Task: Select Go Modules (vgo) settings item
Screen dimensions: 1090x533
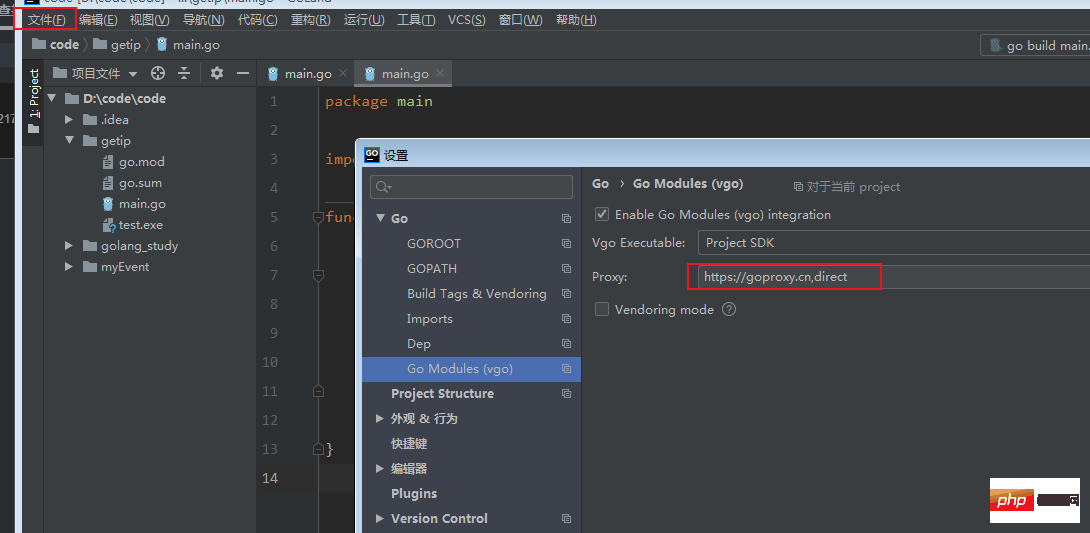Action: 471,368
